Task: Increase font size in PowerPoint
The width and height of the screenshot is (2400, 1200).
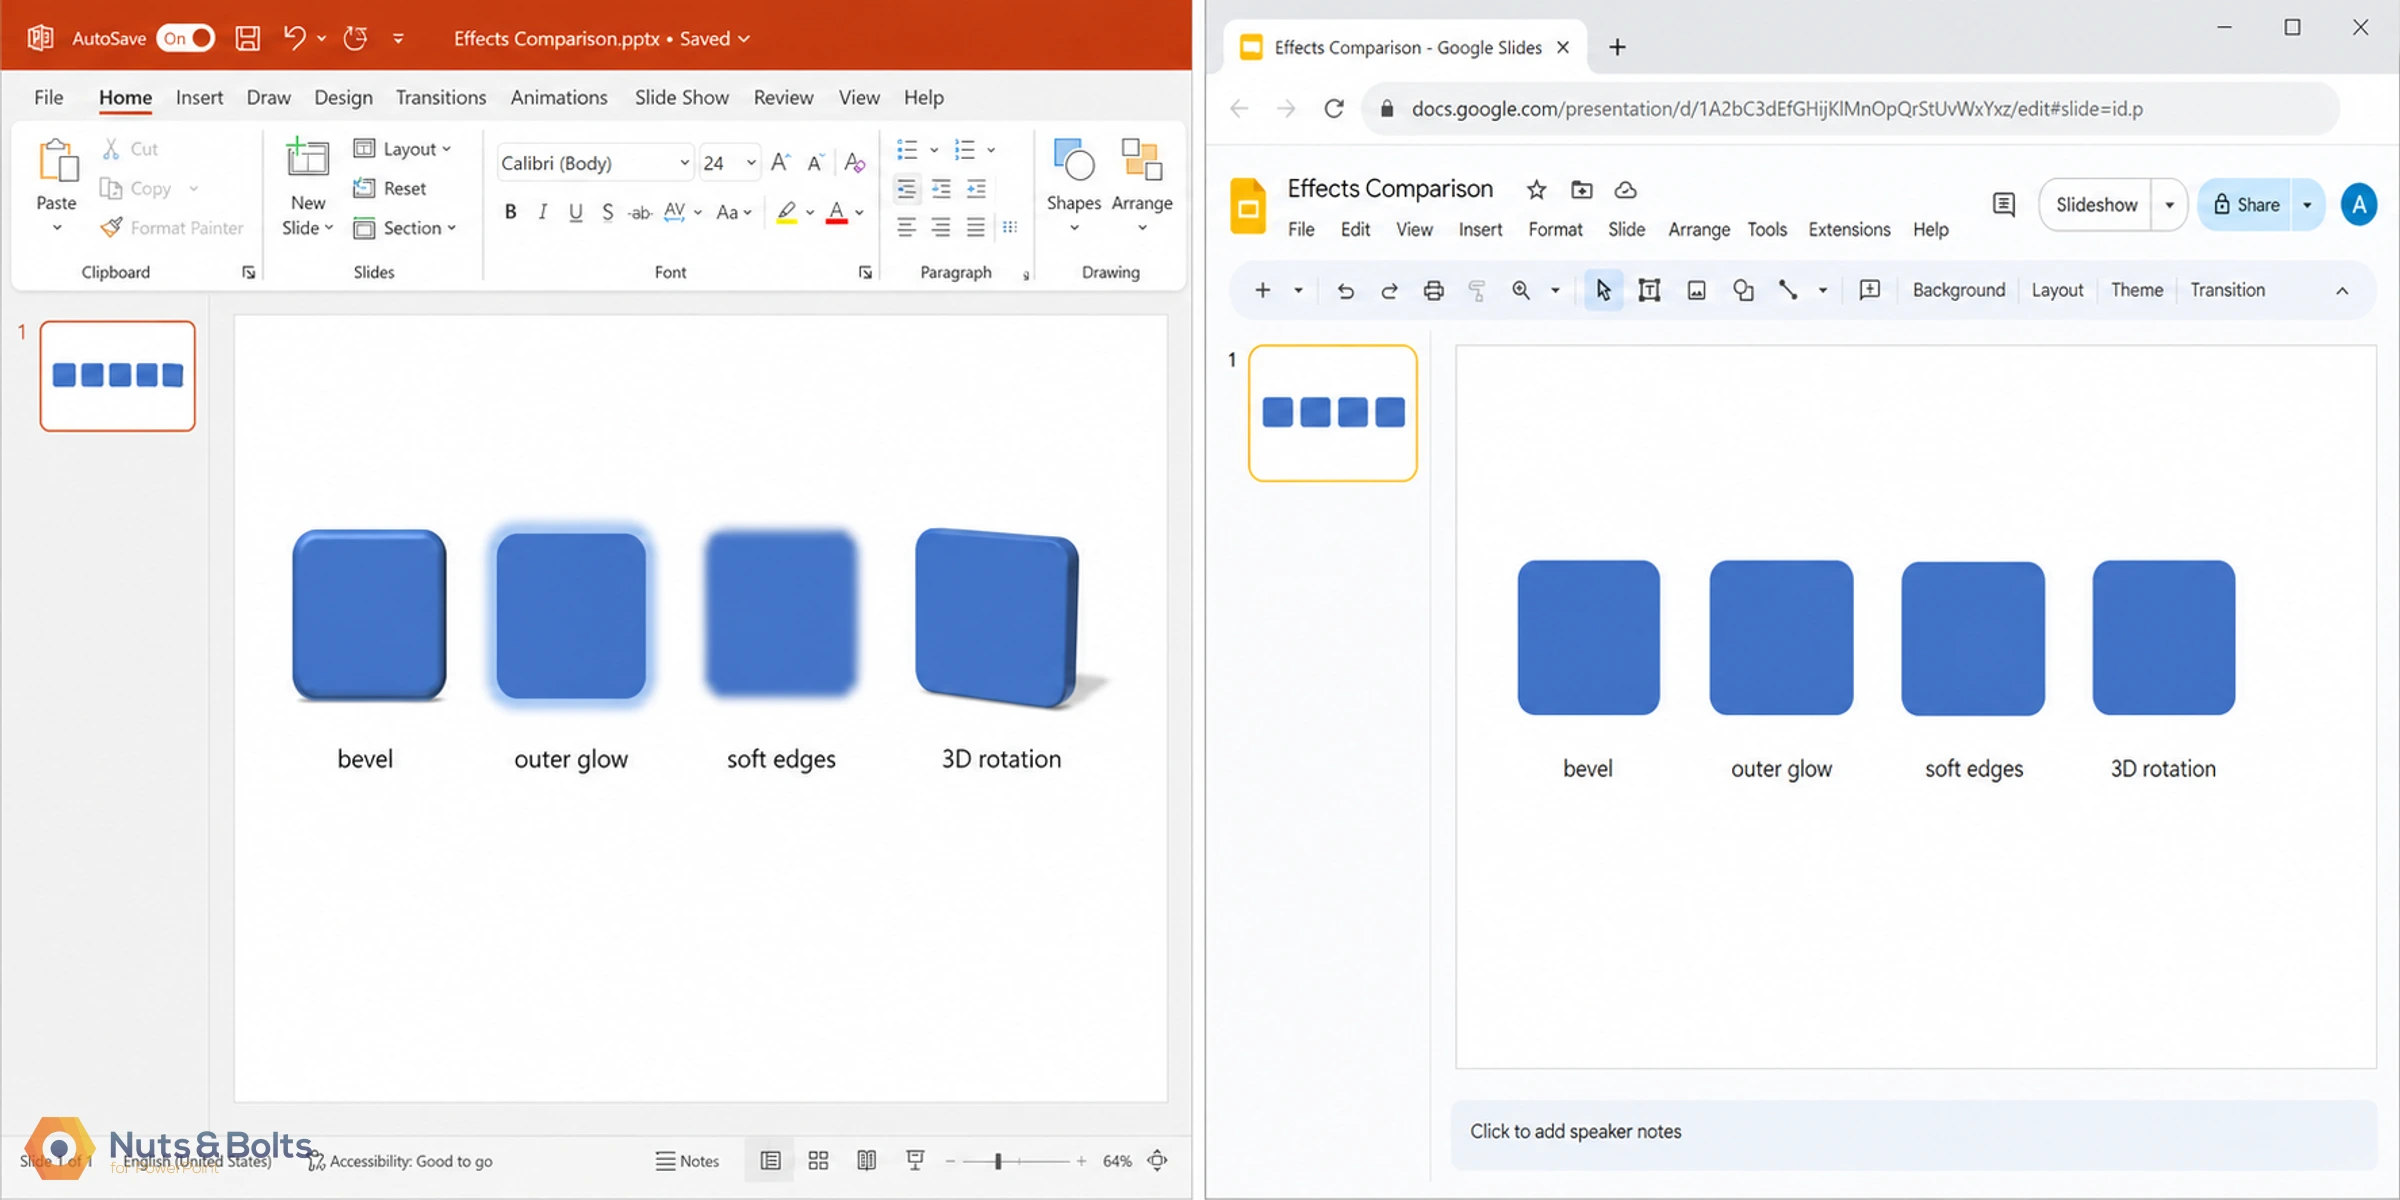Action: pos(781,162)
